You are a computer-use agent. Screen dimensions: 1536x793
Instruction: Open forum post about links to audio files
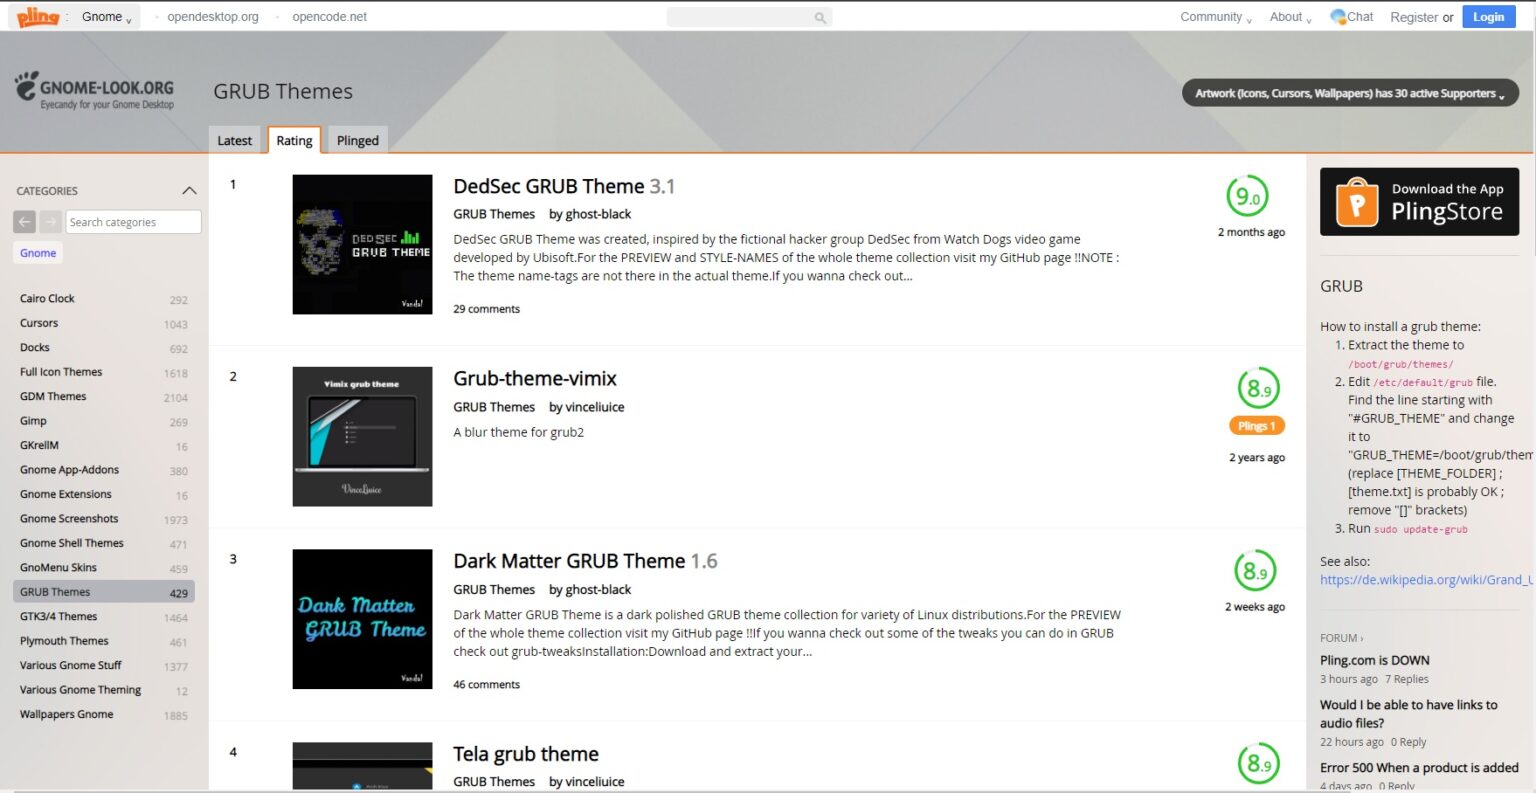pos(1408,714)
